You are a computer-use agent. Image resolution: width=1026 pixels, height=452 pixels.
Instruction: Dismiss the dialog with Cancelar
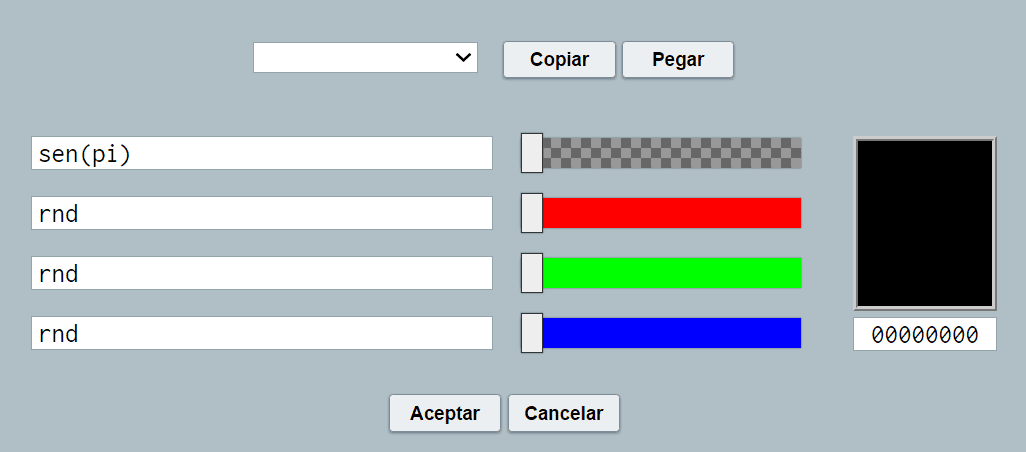[564, 413]
